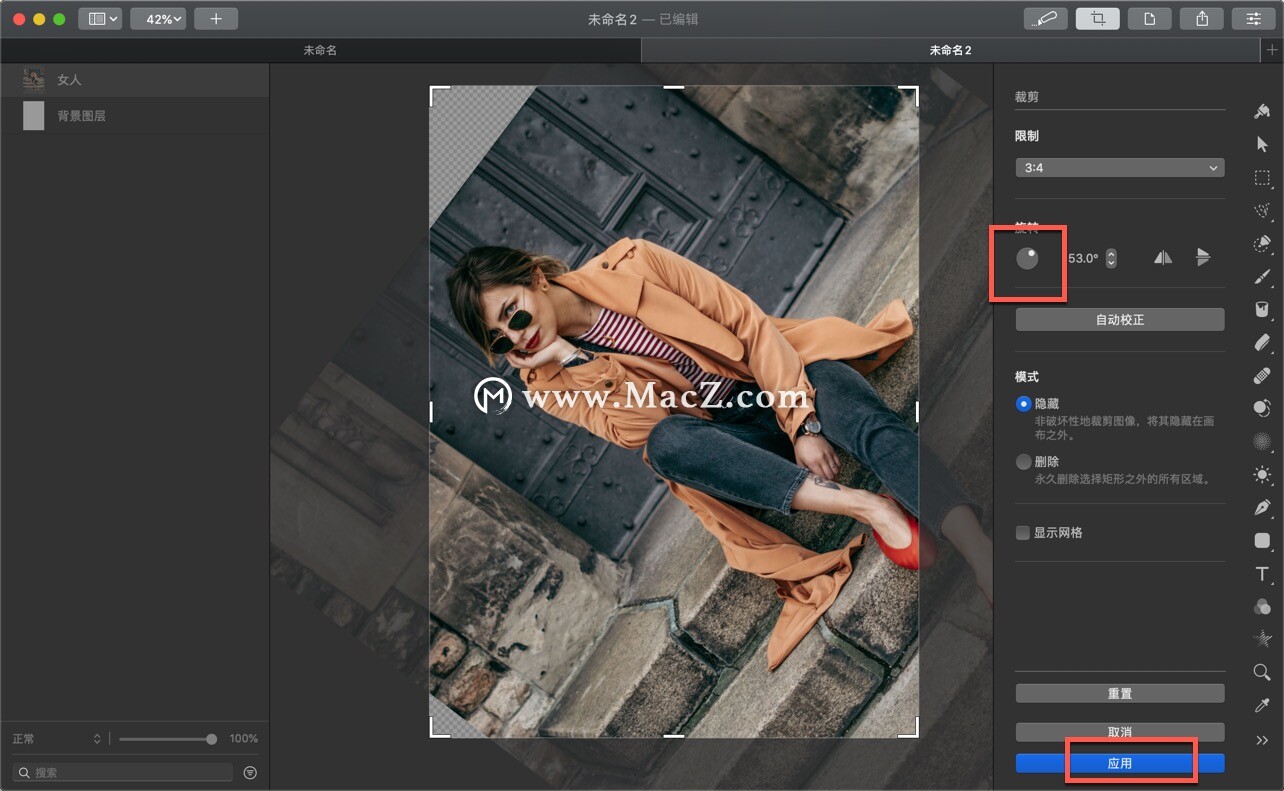Select the Arrange arrow tool
1284x791 pixels.
(1262, 144)
